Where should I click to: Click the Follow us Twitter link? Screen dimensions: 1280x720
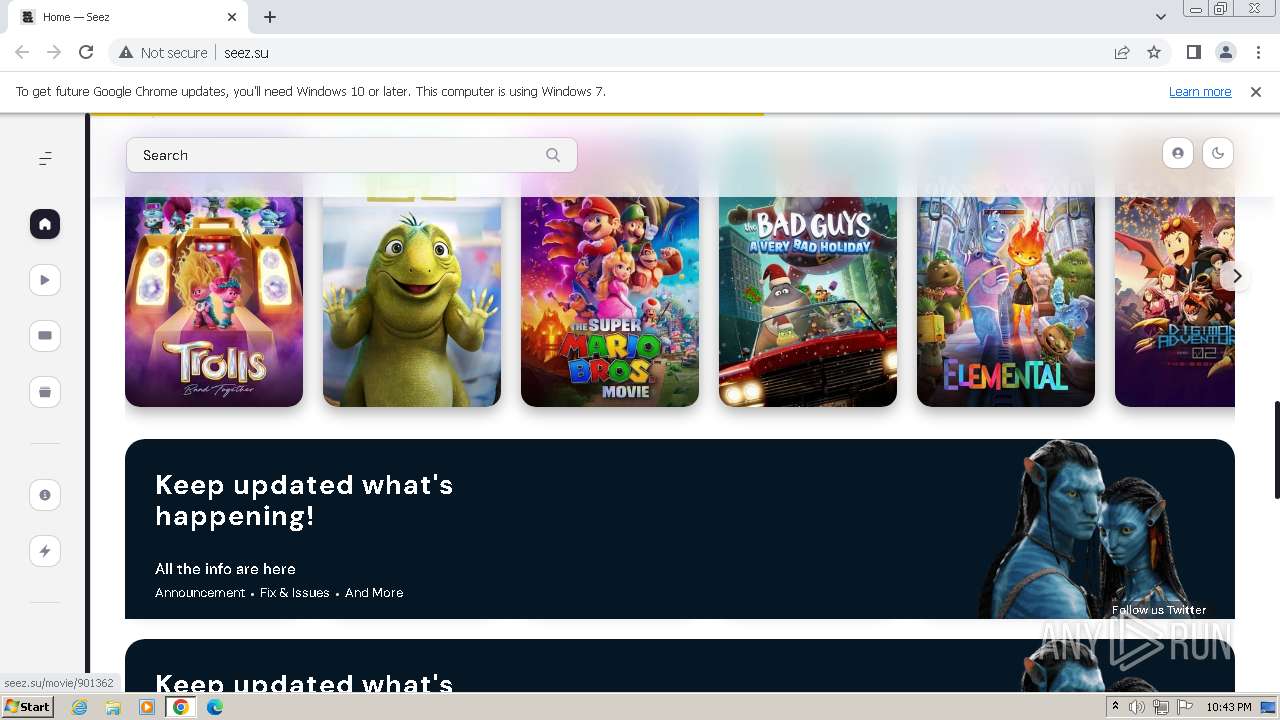[1159, 610]
